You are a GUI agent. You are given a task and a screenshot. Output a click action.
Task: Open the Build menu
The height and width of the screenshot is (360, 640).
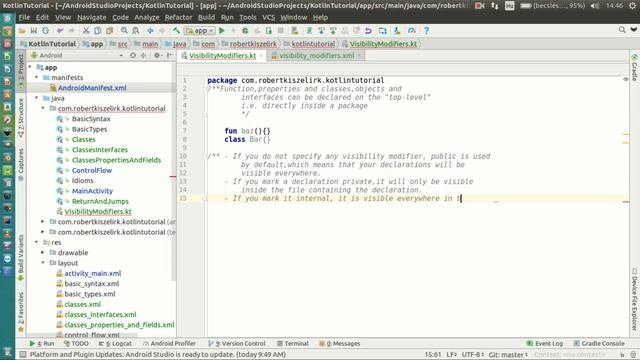click(x=207, y=18)
